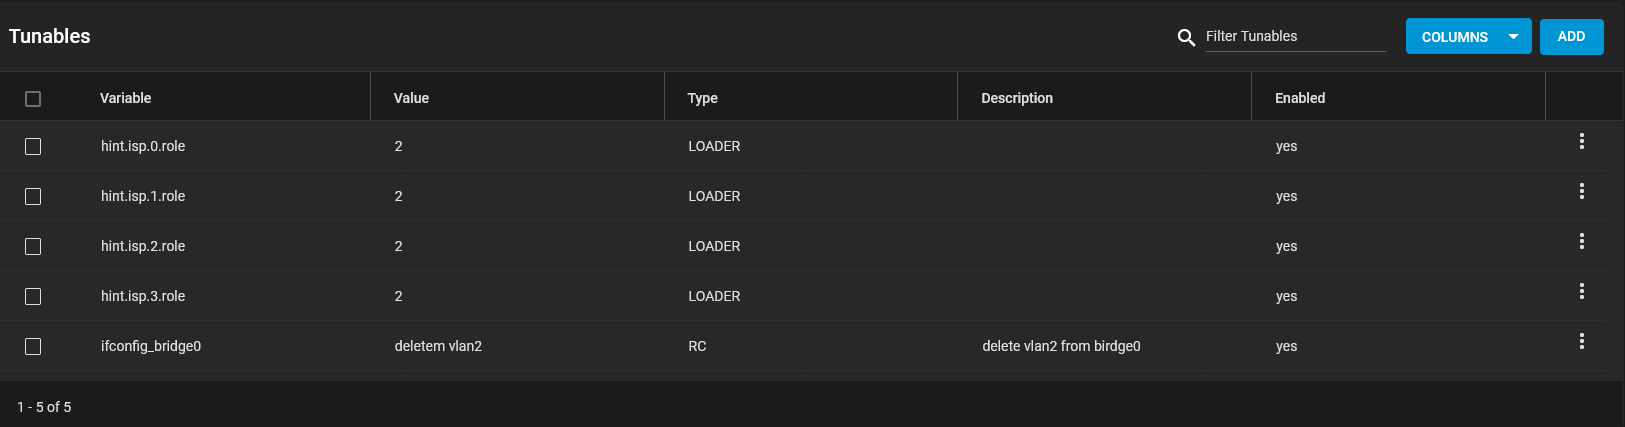Click LOADER type in hint.isp.2.role row
Image resolution: width=1625 pixels, height=427 pixels.
click(714, 246)
